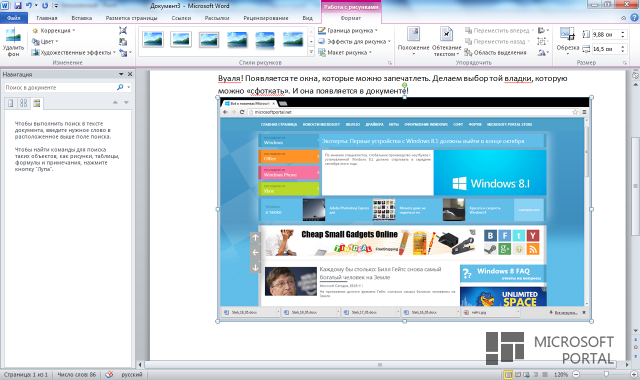Image resolution: width=640 pixels, height=380 pixels.
Task: Switch to the Главная (Home) tab
Action: click(47, 18)
